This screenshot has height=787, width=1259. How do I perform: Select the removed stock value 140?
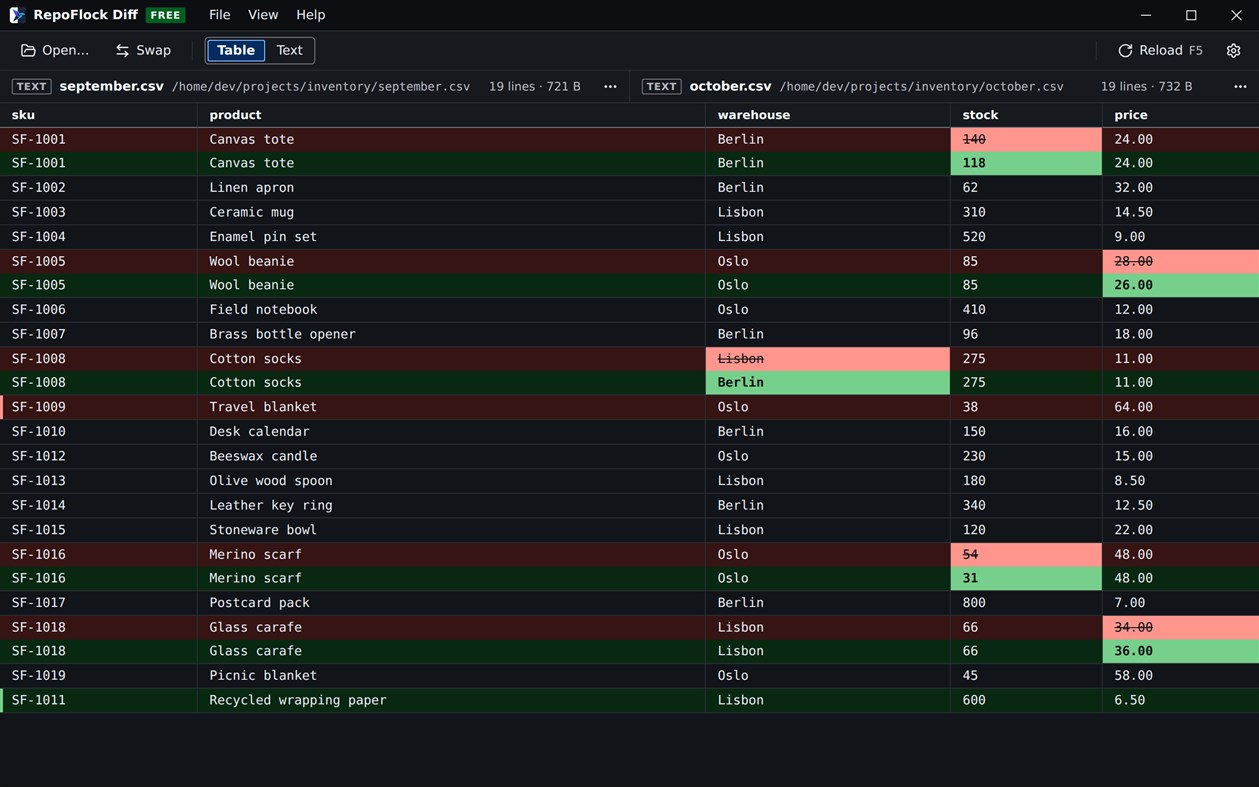coord(1026,139)
